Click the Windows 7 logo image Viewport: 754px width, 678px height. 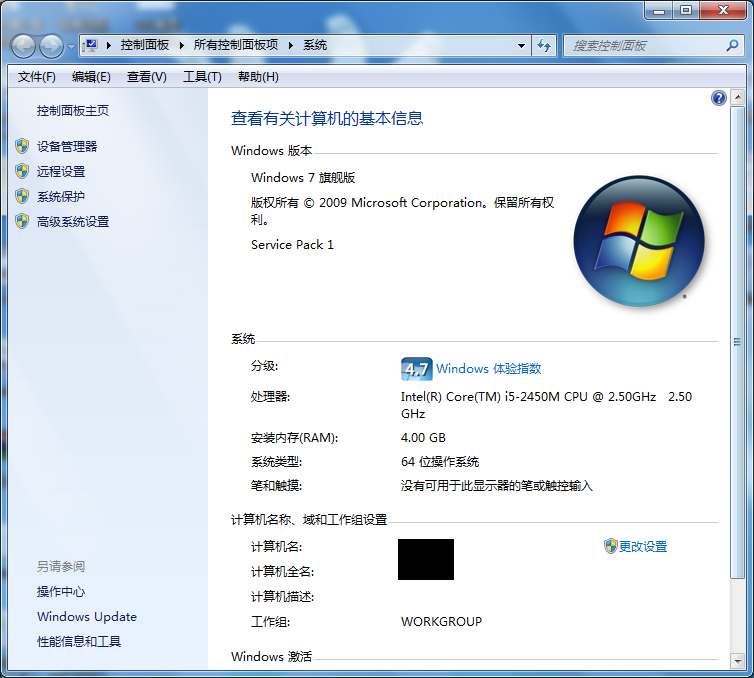(x=639, y=241)
